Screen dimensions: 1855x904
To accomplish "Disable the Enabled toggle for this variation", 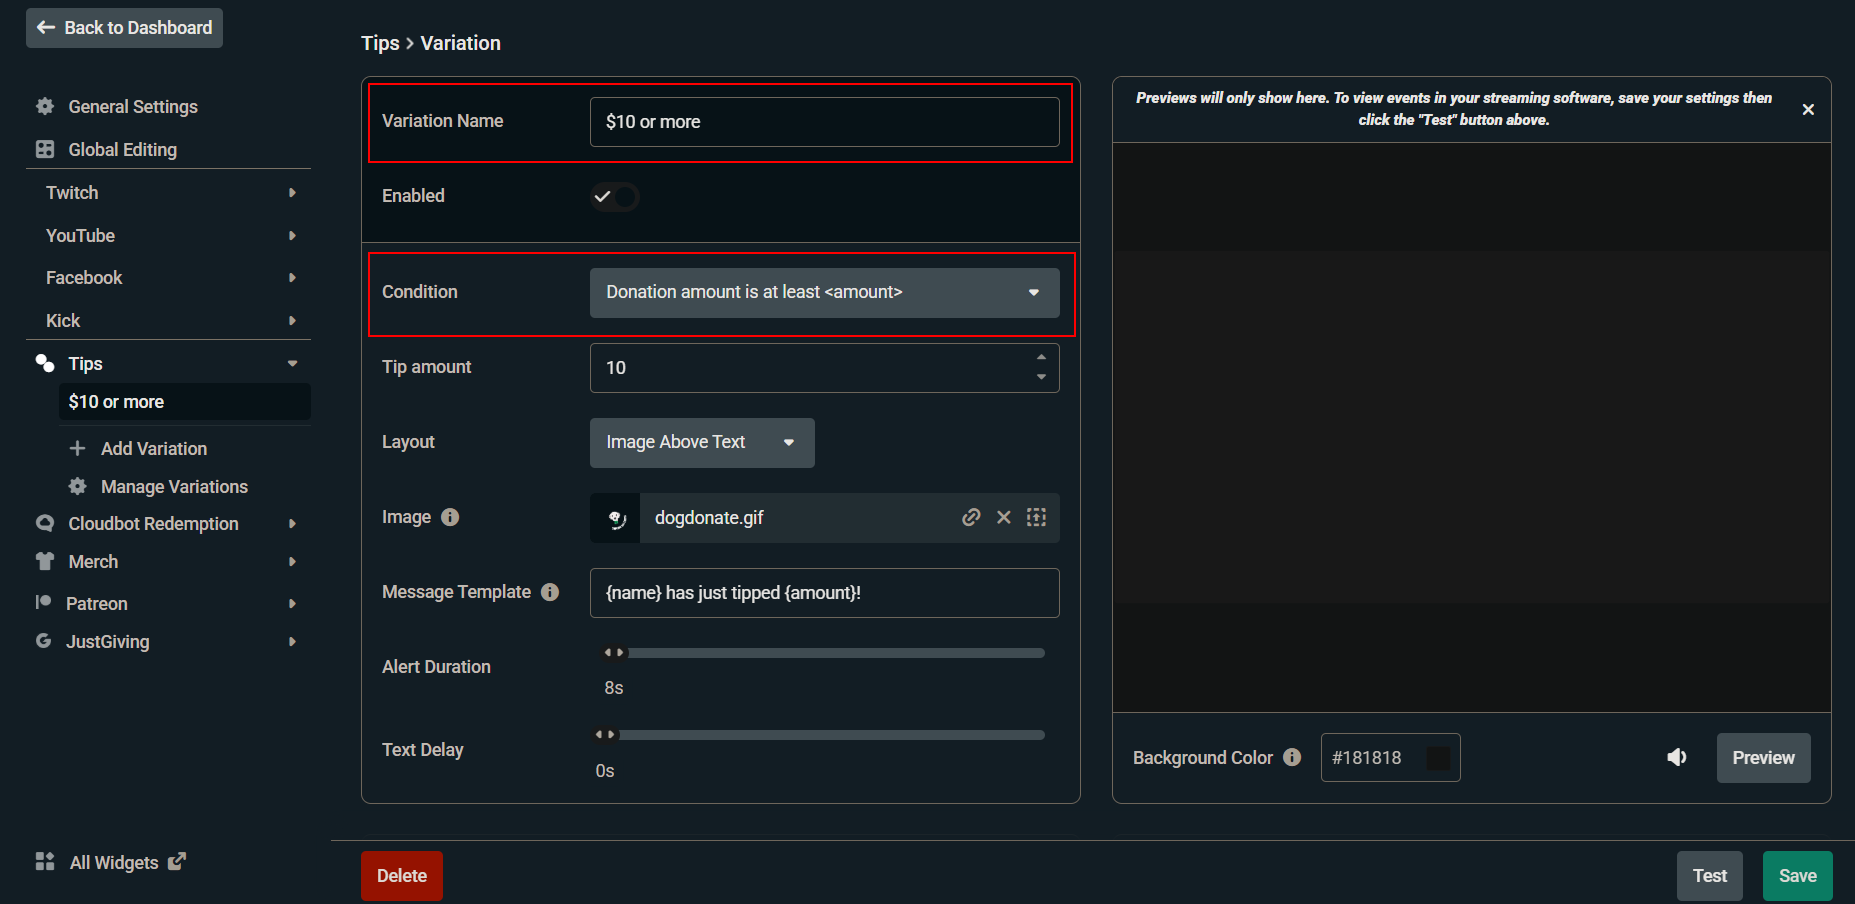I will [614, 196].
